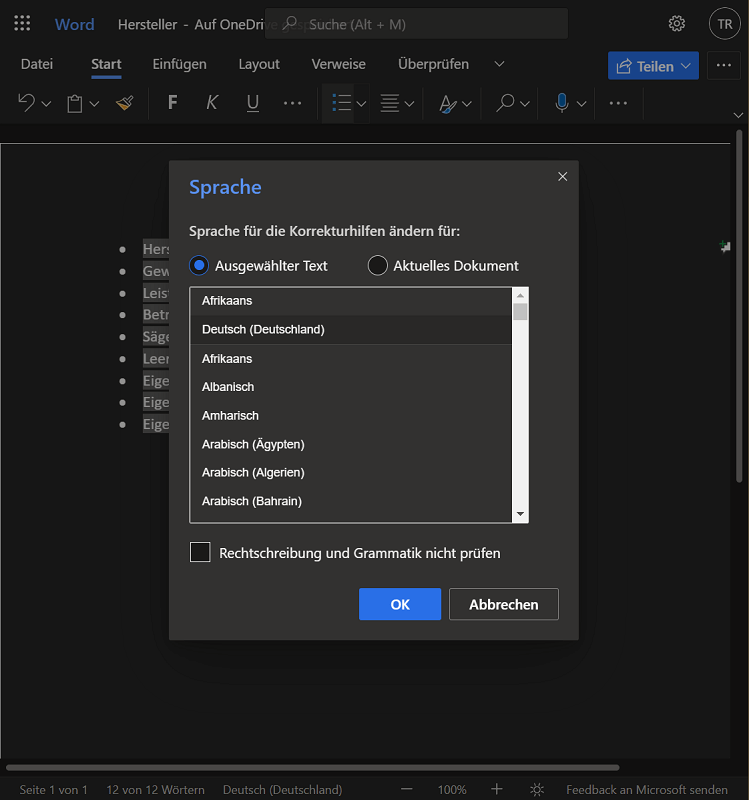Switch to the Überprüfen tab
749x800 pixels.
433,64
